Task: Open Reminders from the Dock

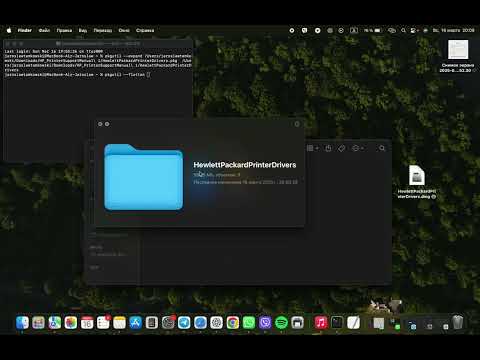Action: coord(103,323)
